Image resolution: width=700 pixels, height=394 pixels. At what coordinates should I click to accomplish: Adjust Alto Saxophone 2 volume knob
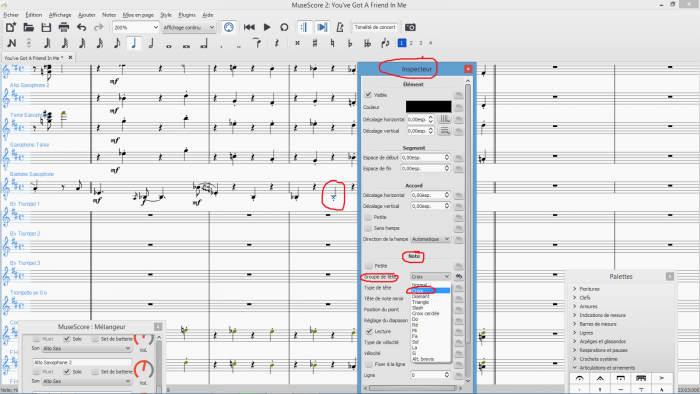coord(143,369)
